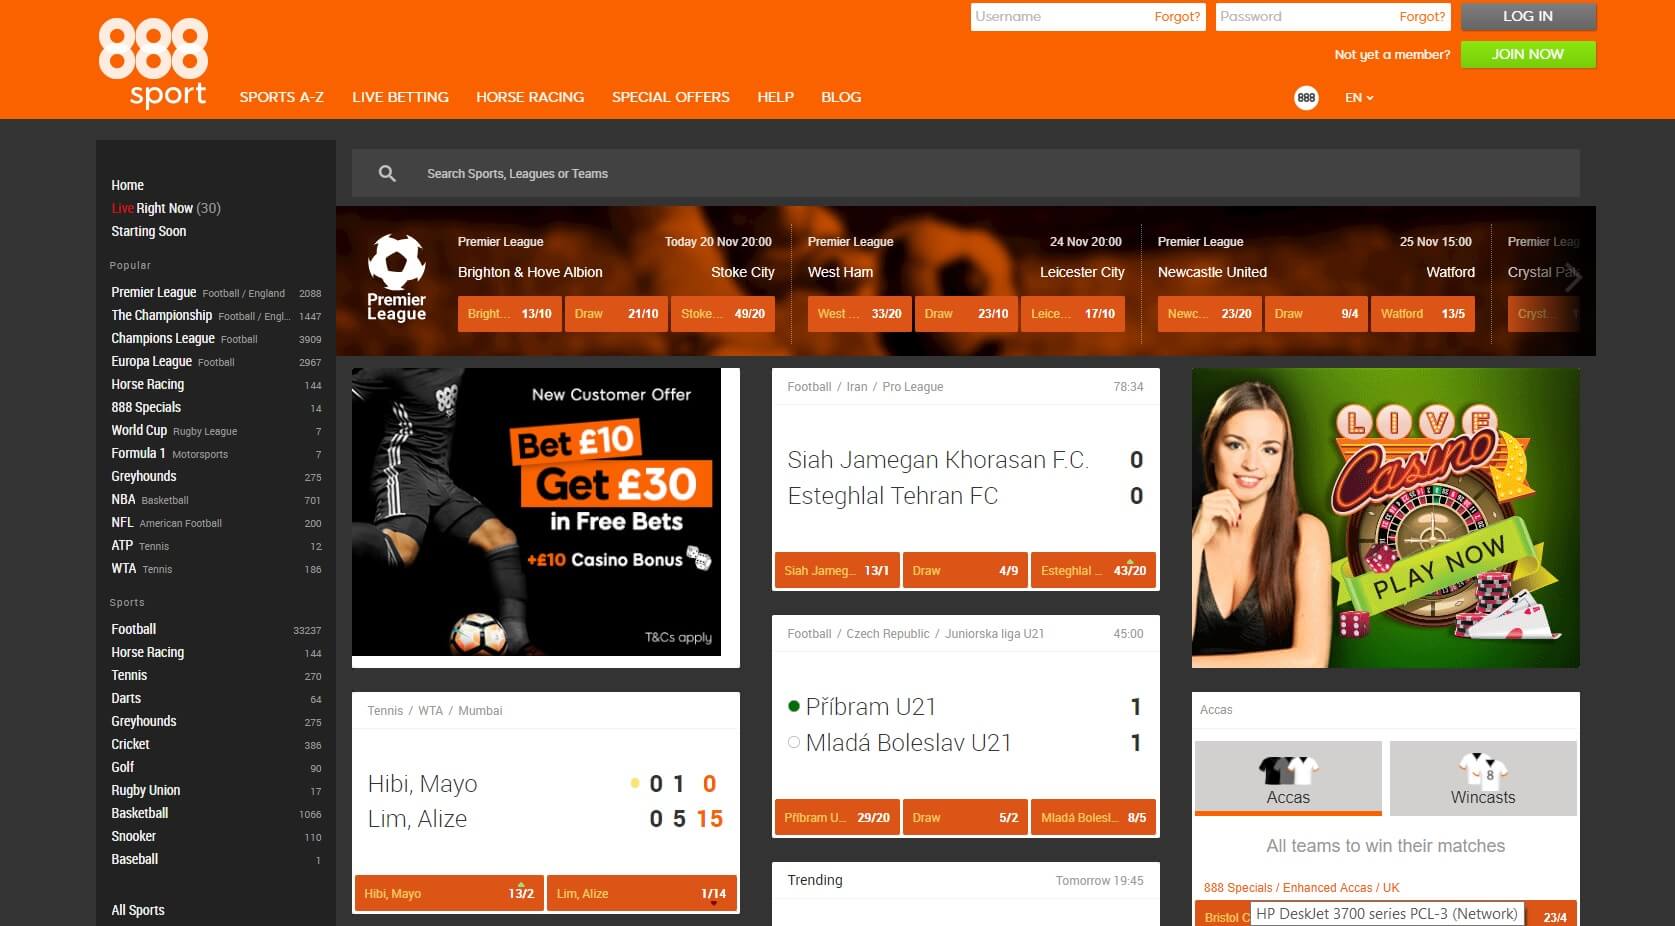Click Forgot? link in Password field
Image resolution: width=1675 pixels, height=926 pixels.
(x=1422, y=17)
